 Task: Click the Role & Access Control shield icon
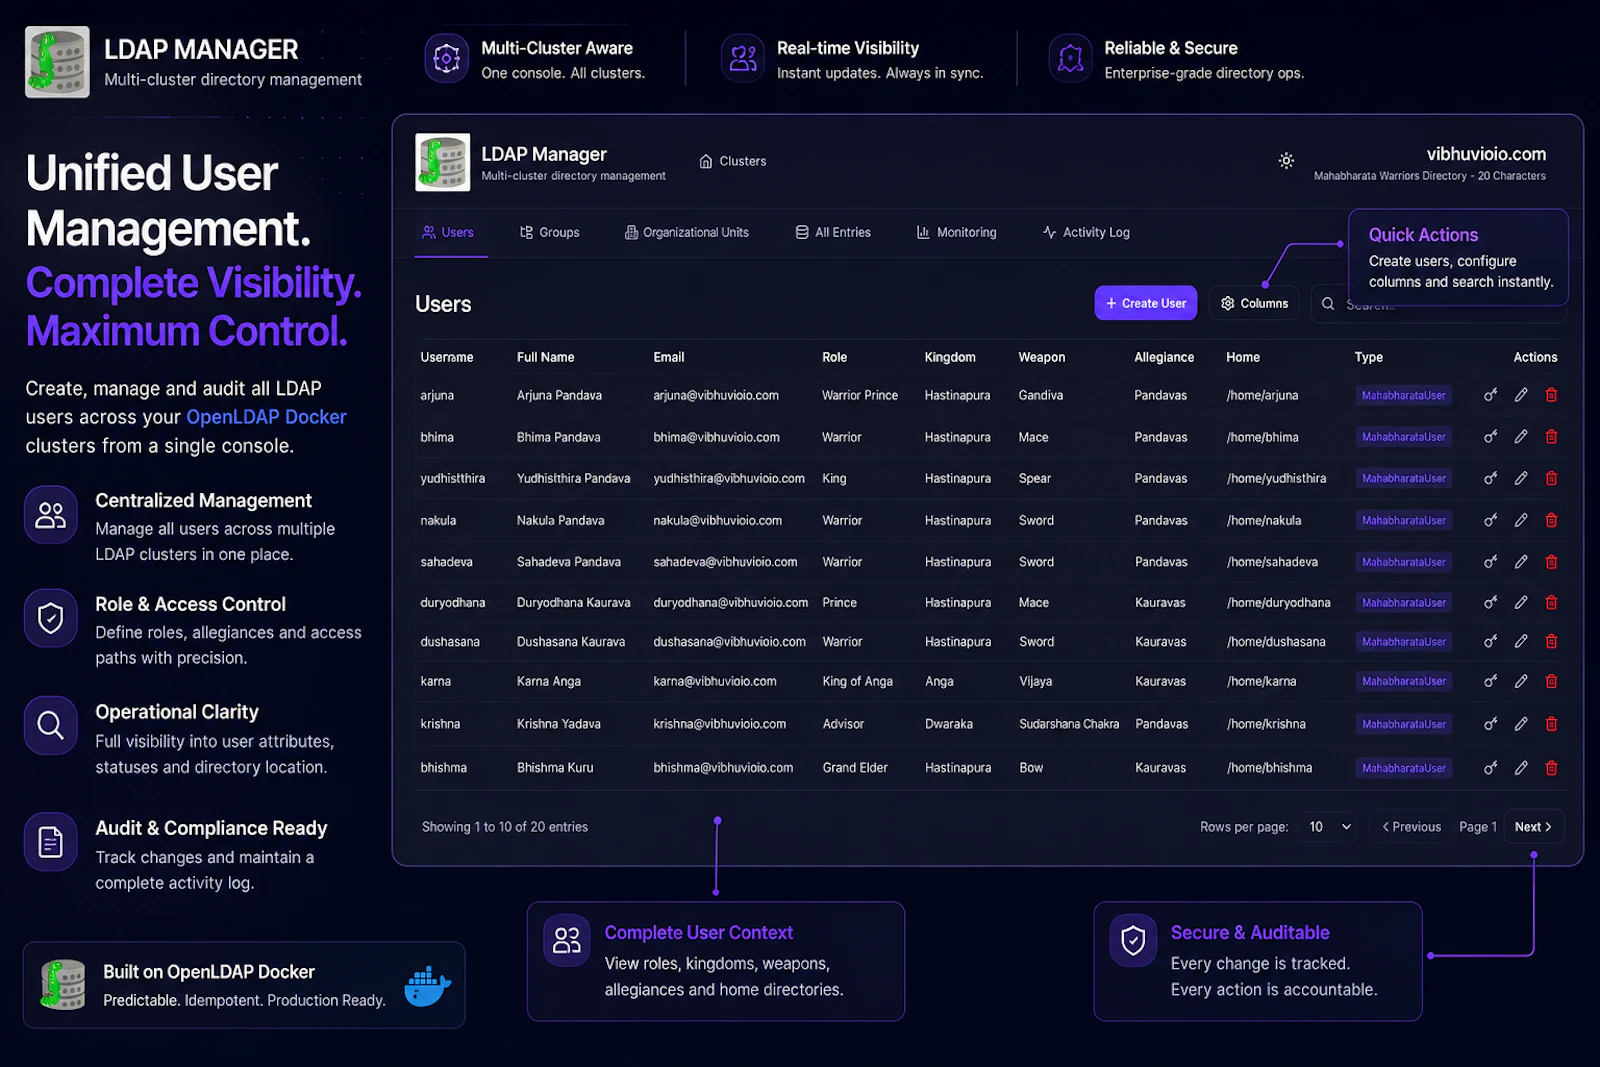(51, 618)
